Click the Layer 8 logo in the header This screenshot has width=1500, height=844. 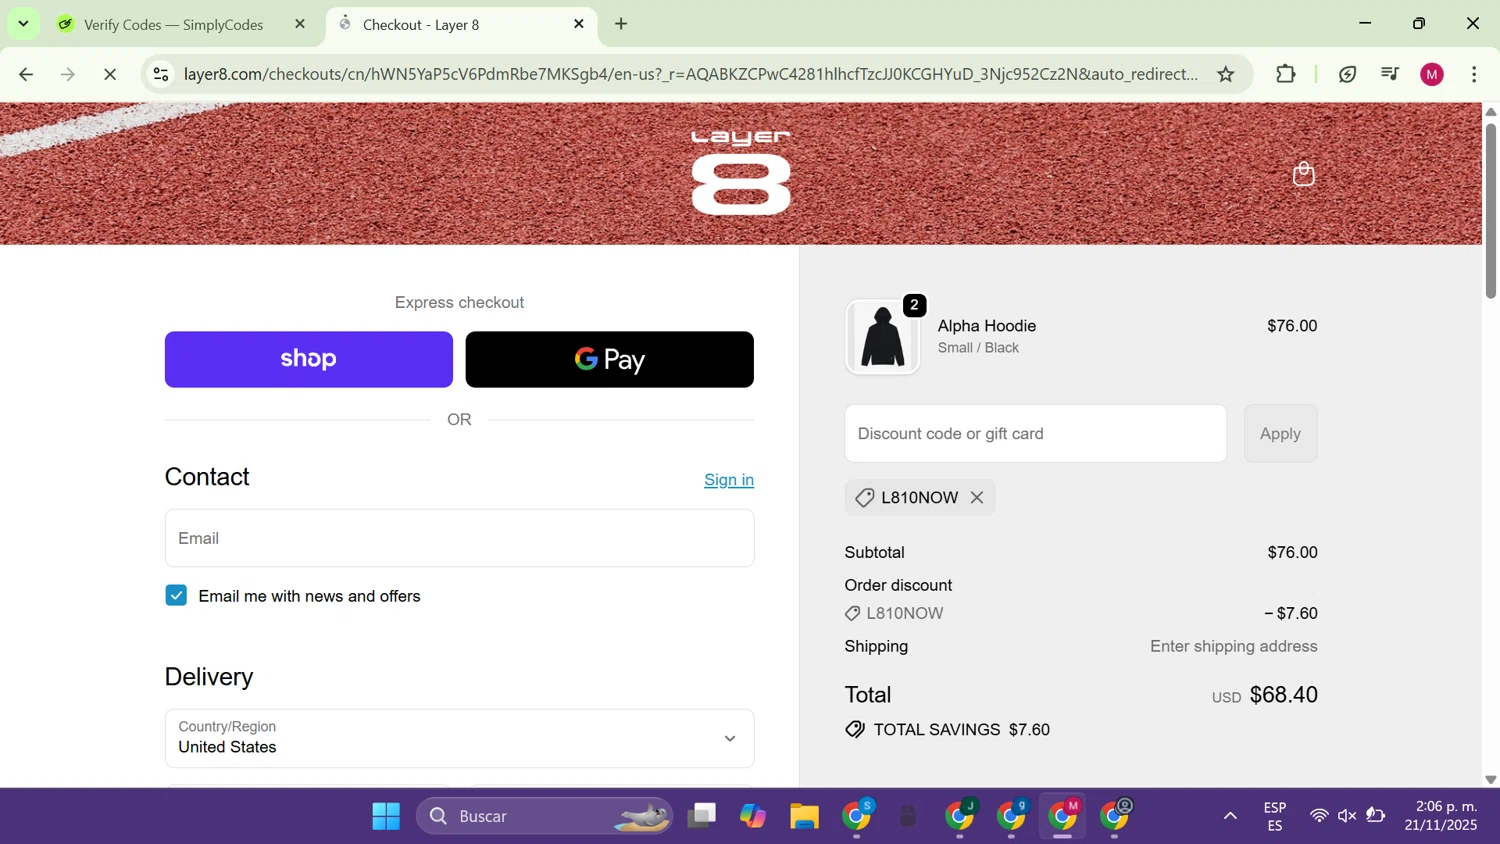pyautogui.click(x=741, y=172)
